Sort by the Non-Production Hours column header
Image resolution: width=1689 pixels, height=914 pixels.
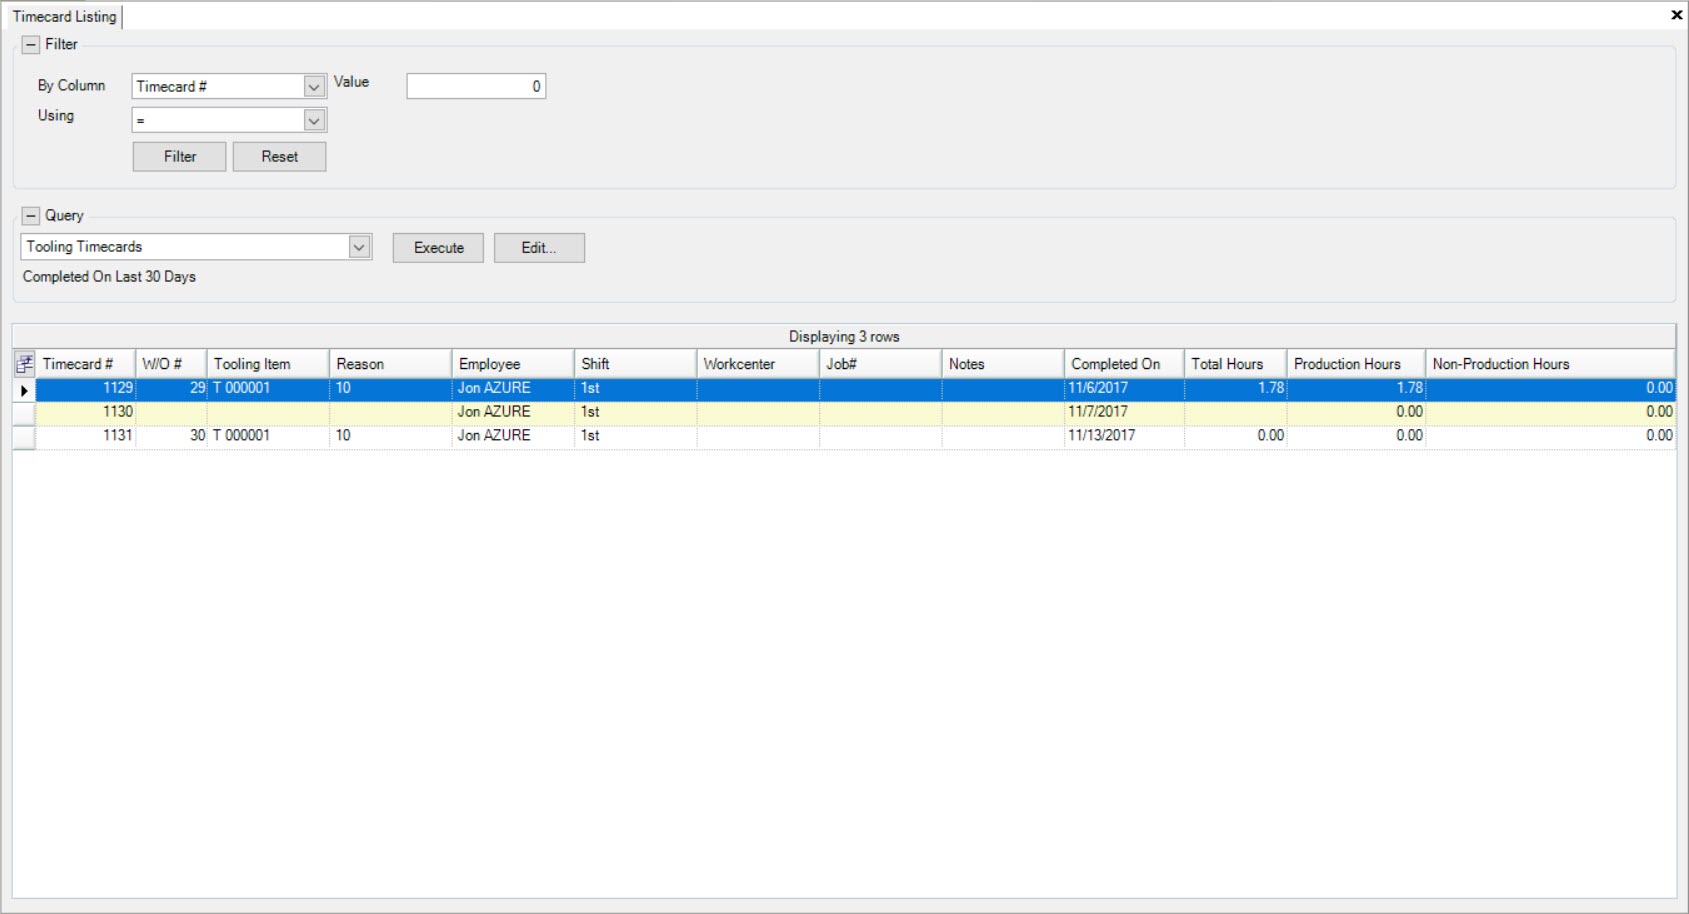pyautogui.click(x=1550, y=364)
